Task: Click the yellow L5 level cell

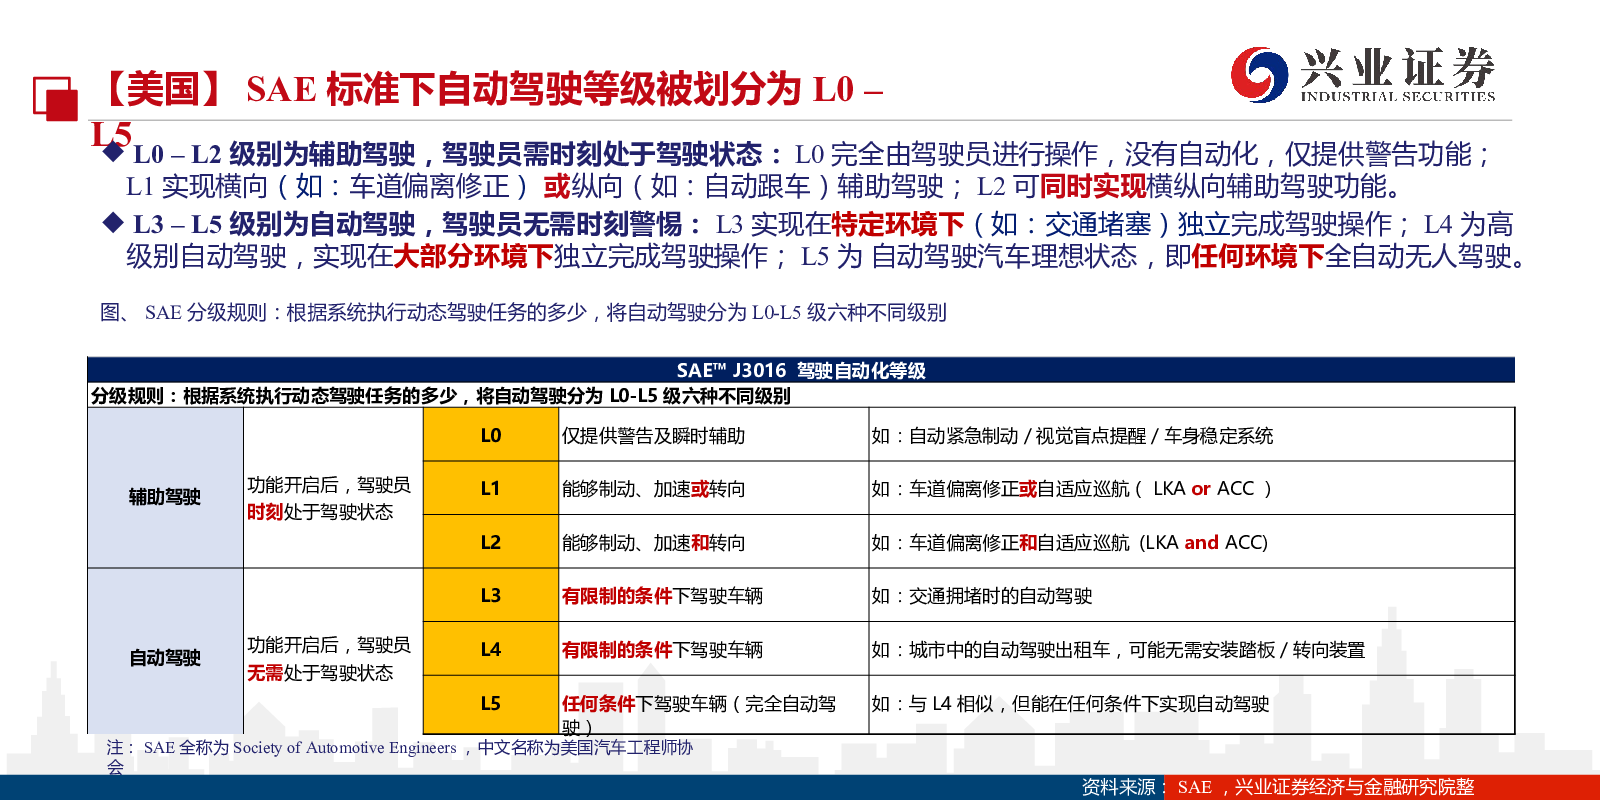Action: [491, 704]
